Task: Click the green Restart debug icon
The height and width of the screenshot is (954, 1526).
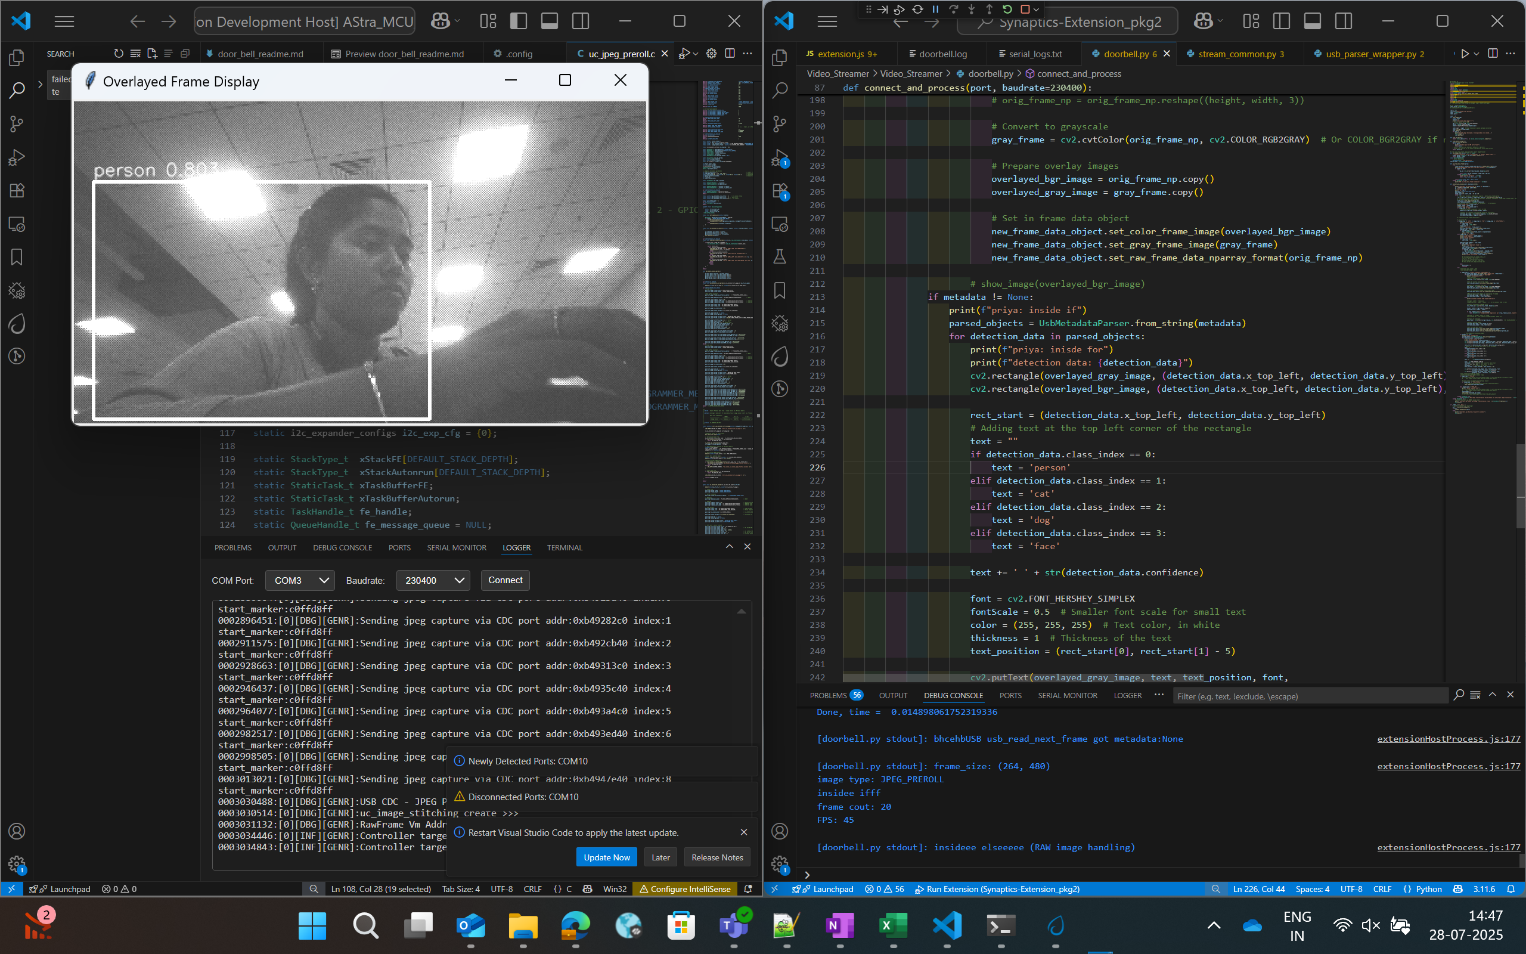Action: pyautogui.click(x=1007, y=9)
